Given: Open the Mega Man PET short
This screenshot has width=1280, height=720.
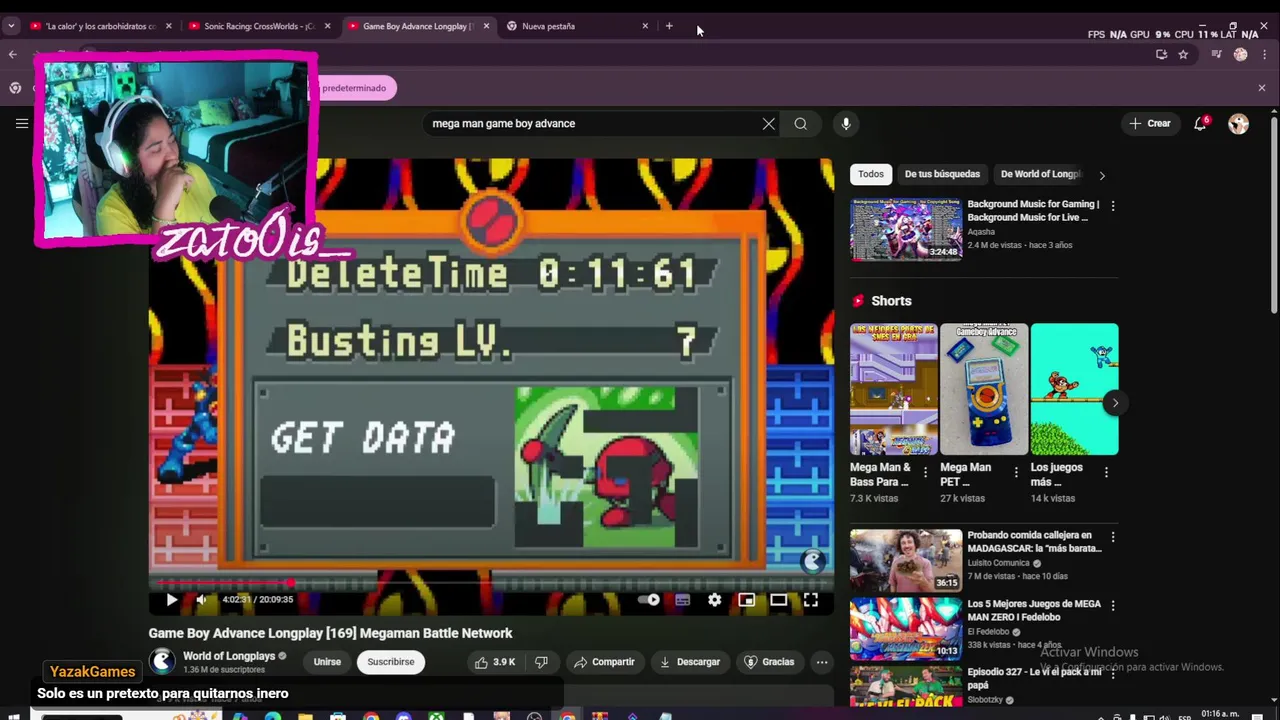Looking at the screenshot, I should 984,389.
